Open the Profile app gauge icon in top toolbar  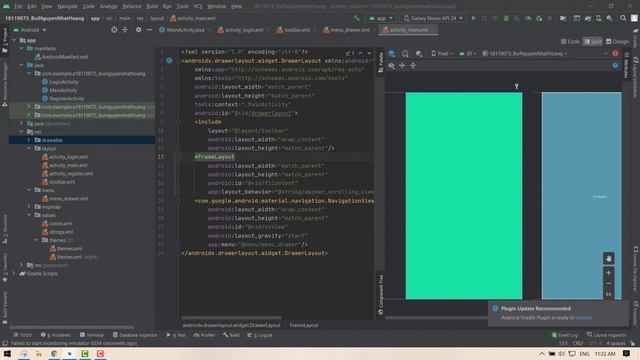click(x=528, y=18)
